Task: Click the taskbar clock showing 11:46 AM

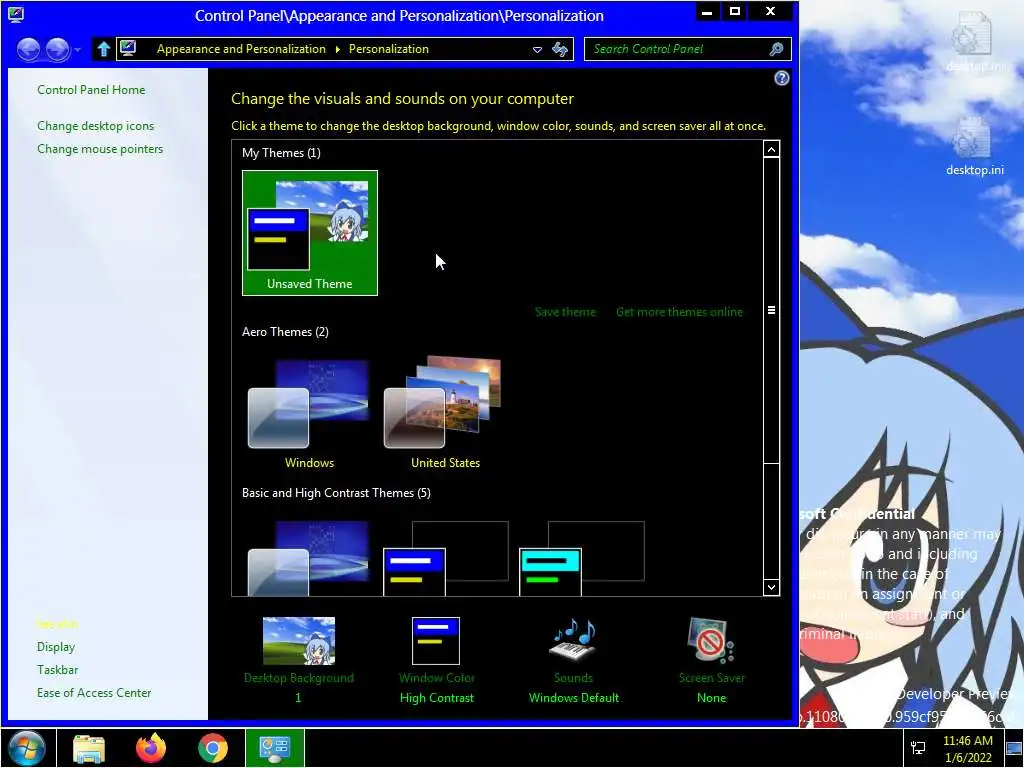Action: point(968,748)
